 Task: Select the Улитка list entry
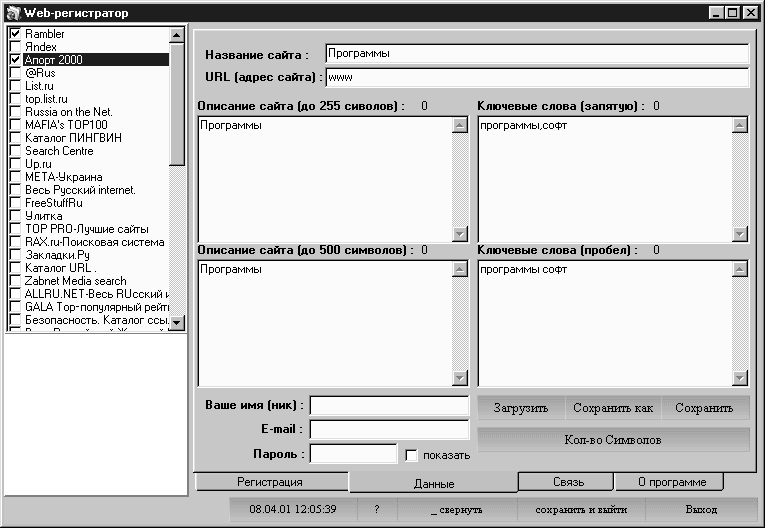[x=43, y=216]
